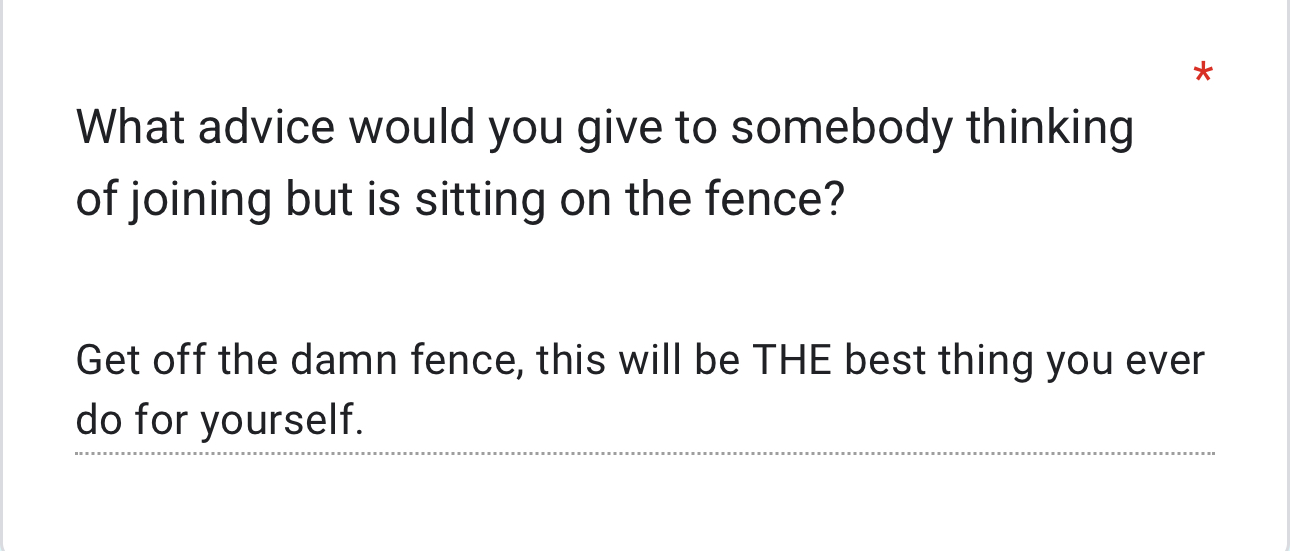Click the question title text
Screen dimensions: 1290x551
(604, 164)
